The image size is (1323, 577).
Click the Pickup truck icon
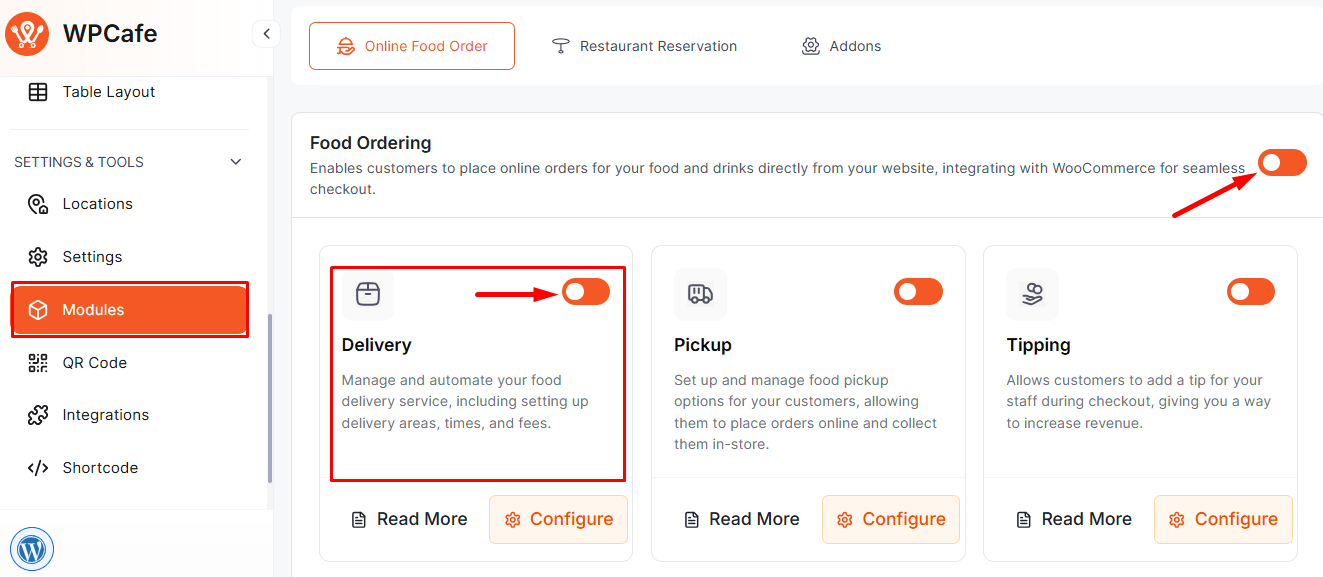coord(700,294)
